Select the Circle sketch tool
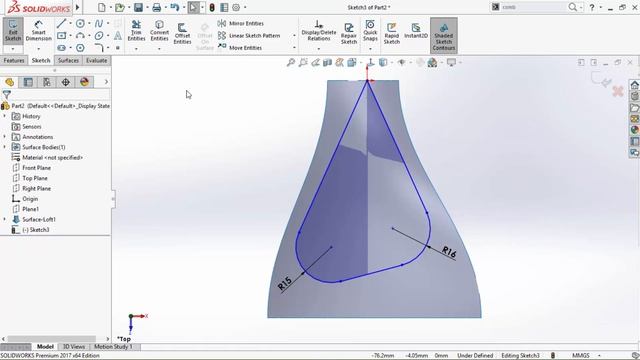 (x=80, y=24)
